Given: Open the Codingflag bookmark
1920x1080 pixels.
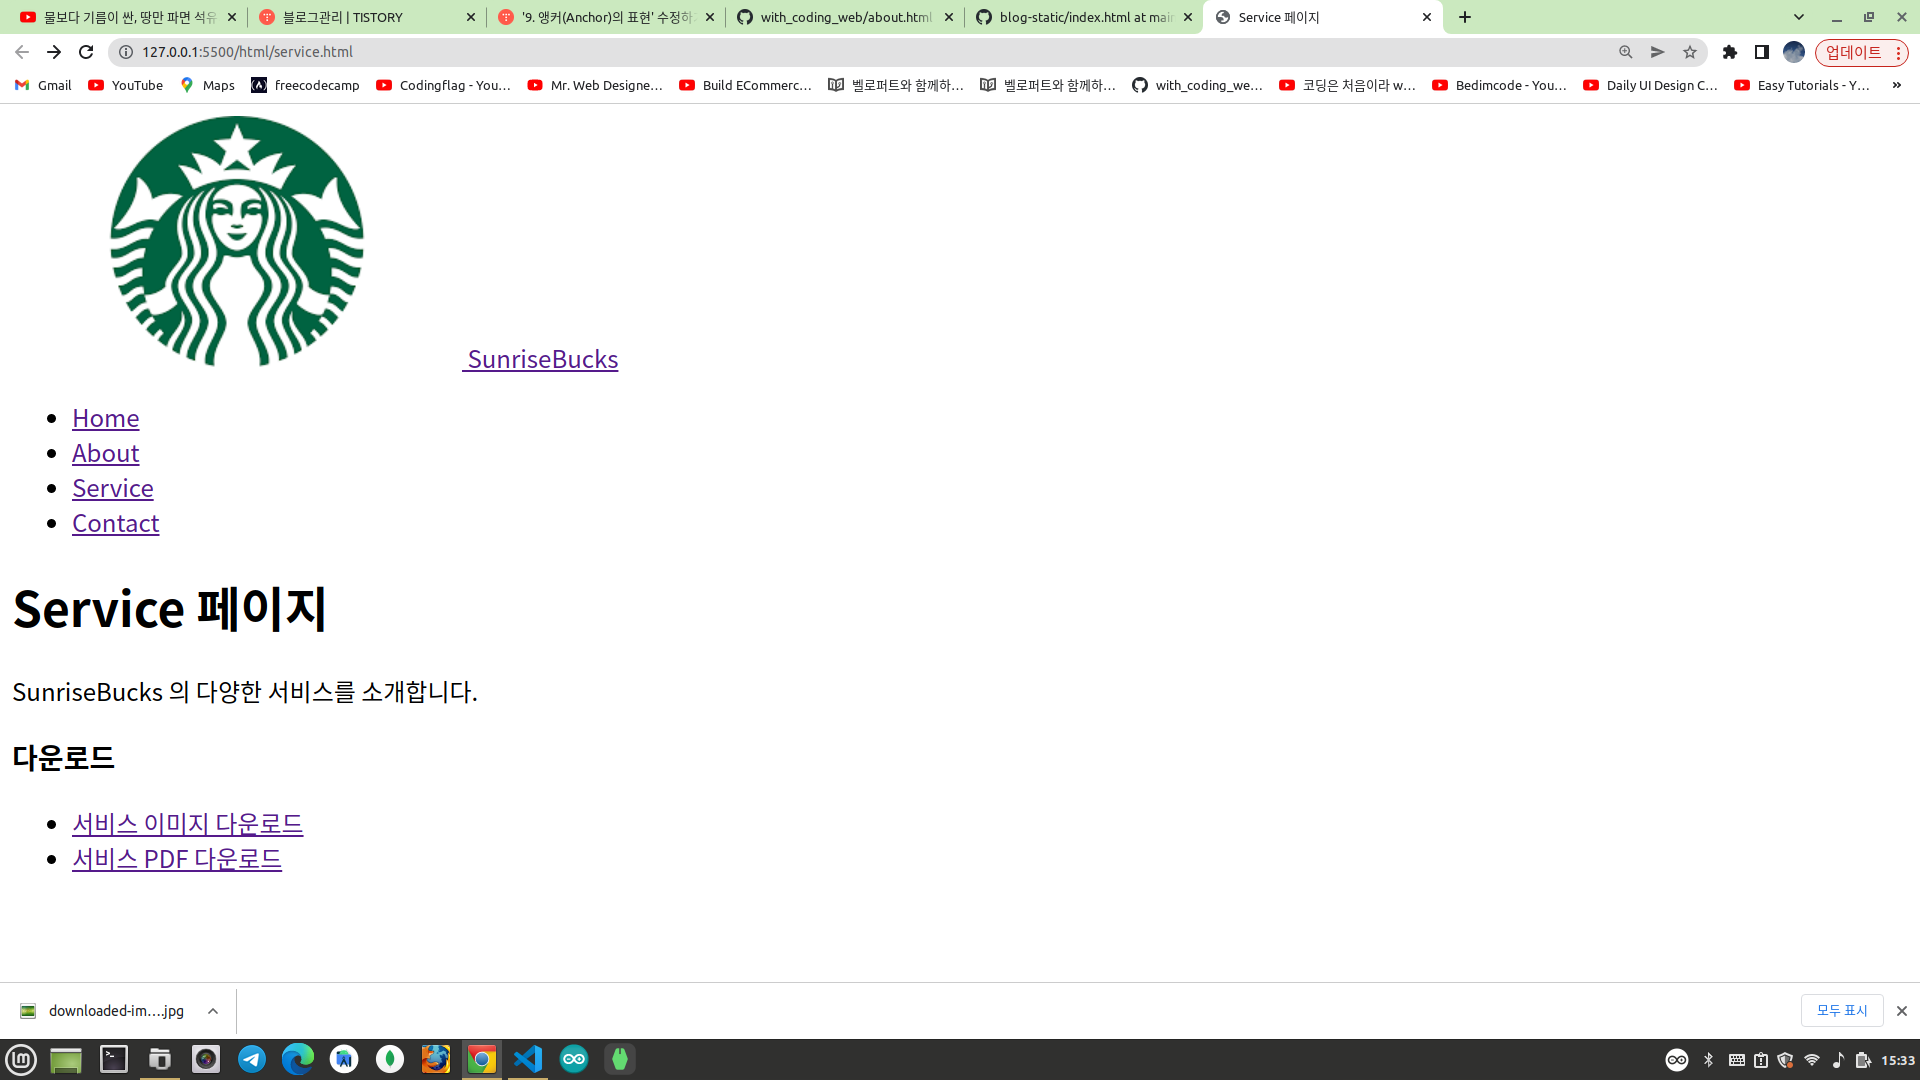Looking at the screenshot, I should 443,85.
